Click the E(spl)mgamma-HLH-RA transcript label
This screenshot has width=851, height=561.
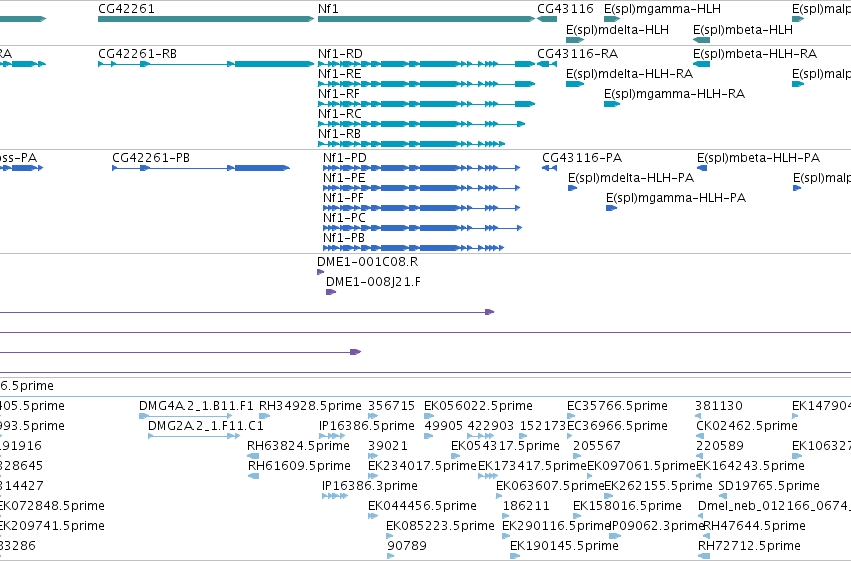coord(674,94)
